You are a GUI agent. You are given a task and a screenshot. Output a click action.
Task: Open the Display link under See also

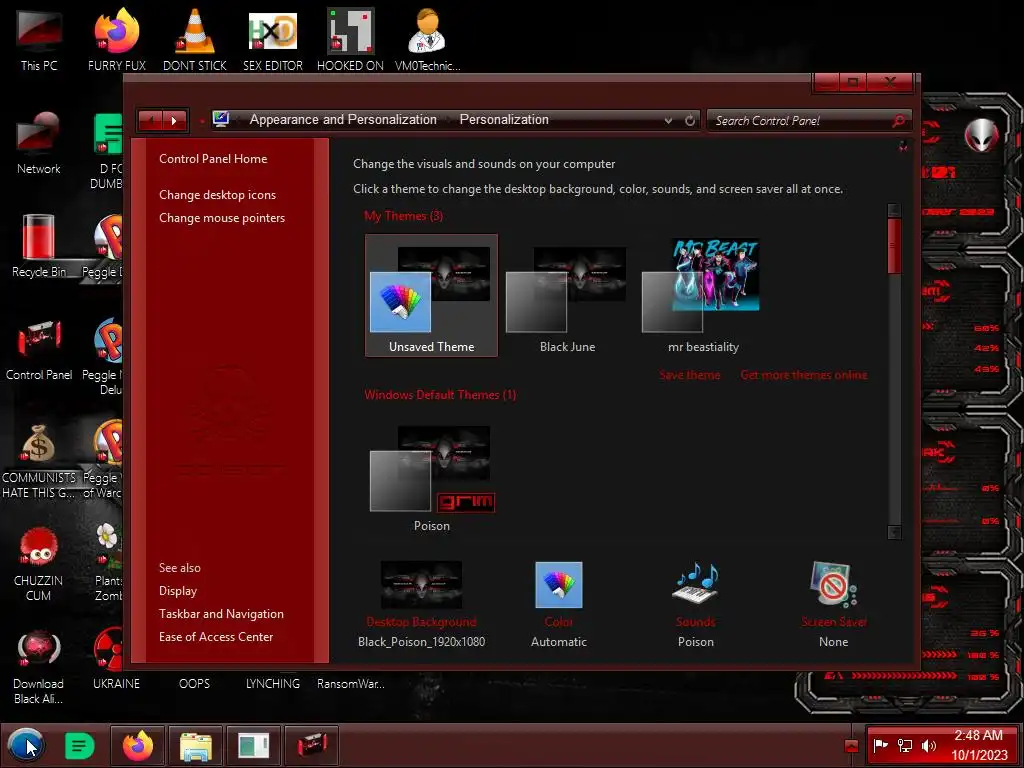click(x=178, y=591)
